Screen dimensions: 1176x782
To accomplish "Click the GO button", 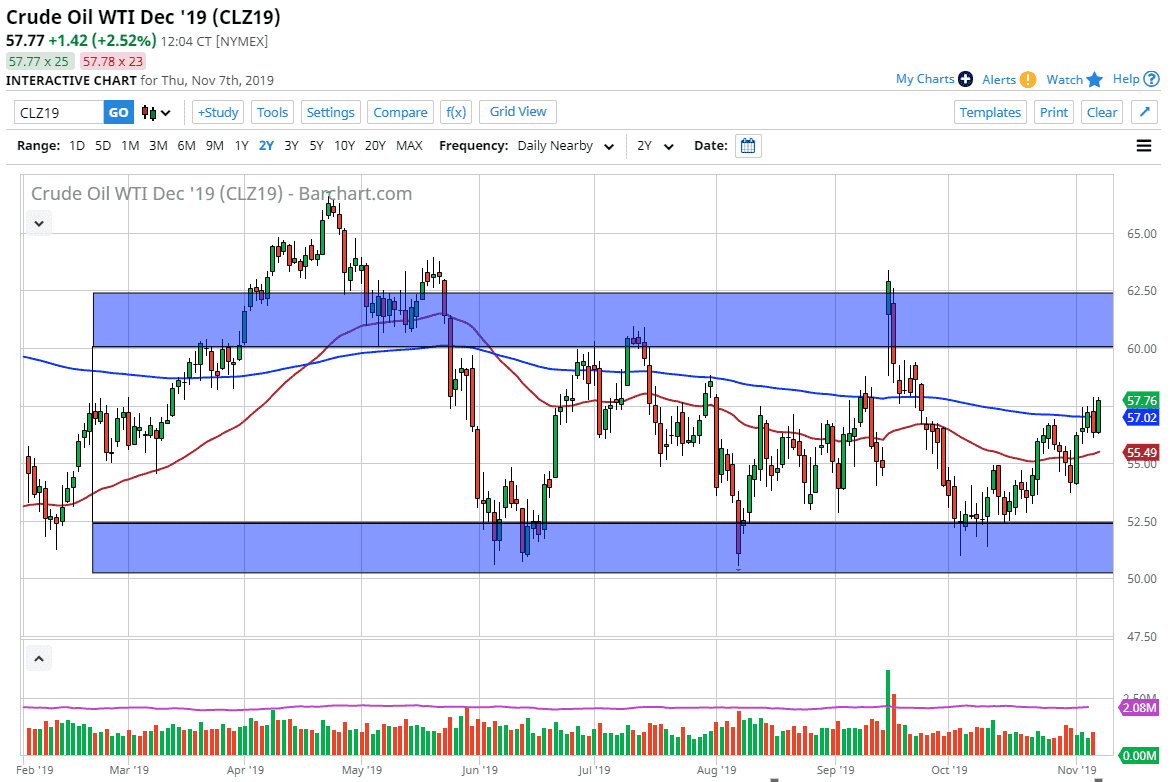I will (117, 112).
